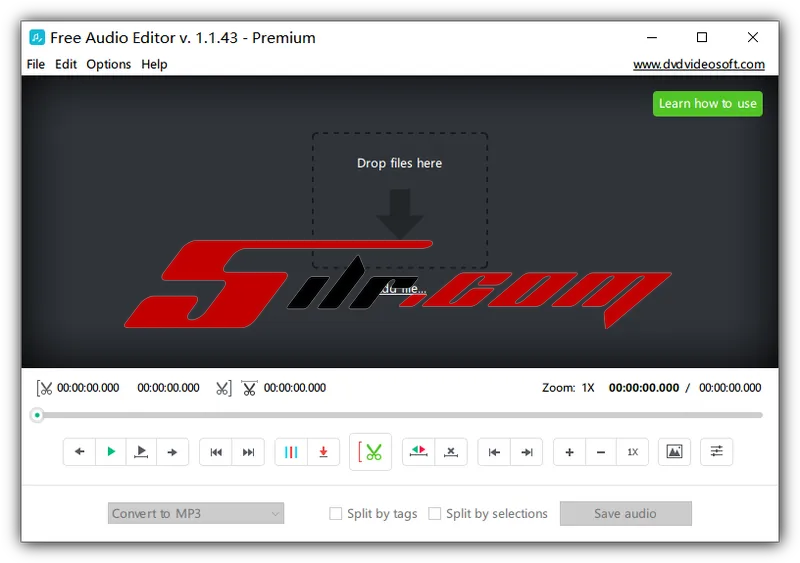The image size is (800, 563).
Task: Close the Free Audio Editor window
Action: point(753,37)
